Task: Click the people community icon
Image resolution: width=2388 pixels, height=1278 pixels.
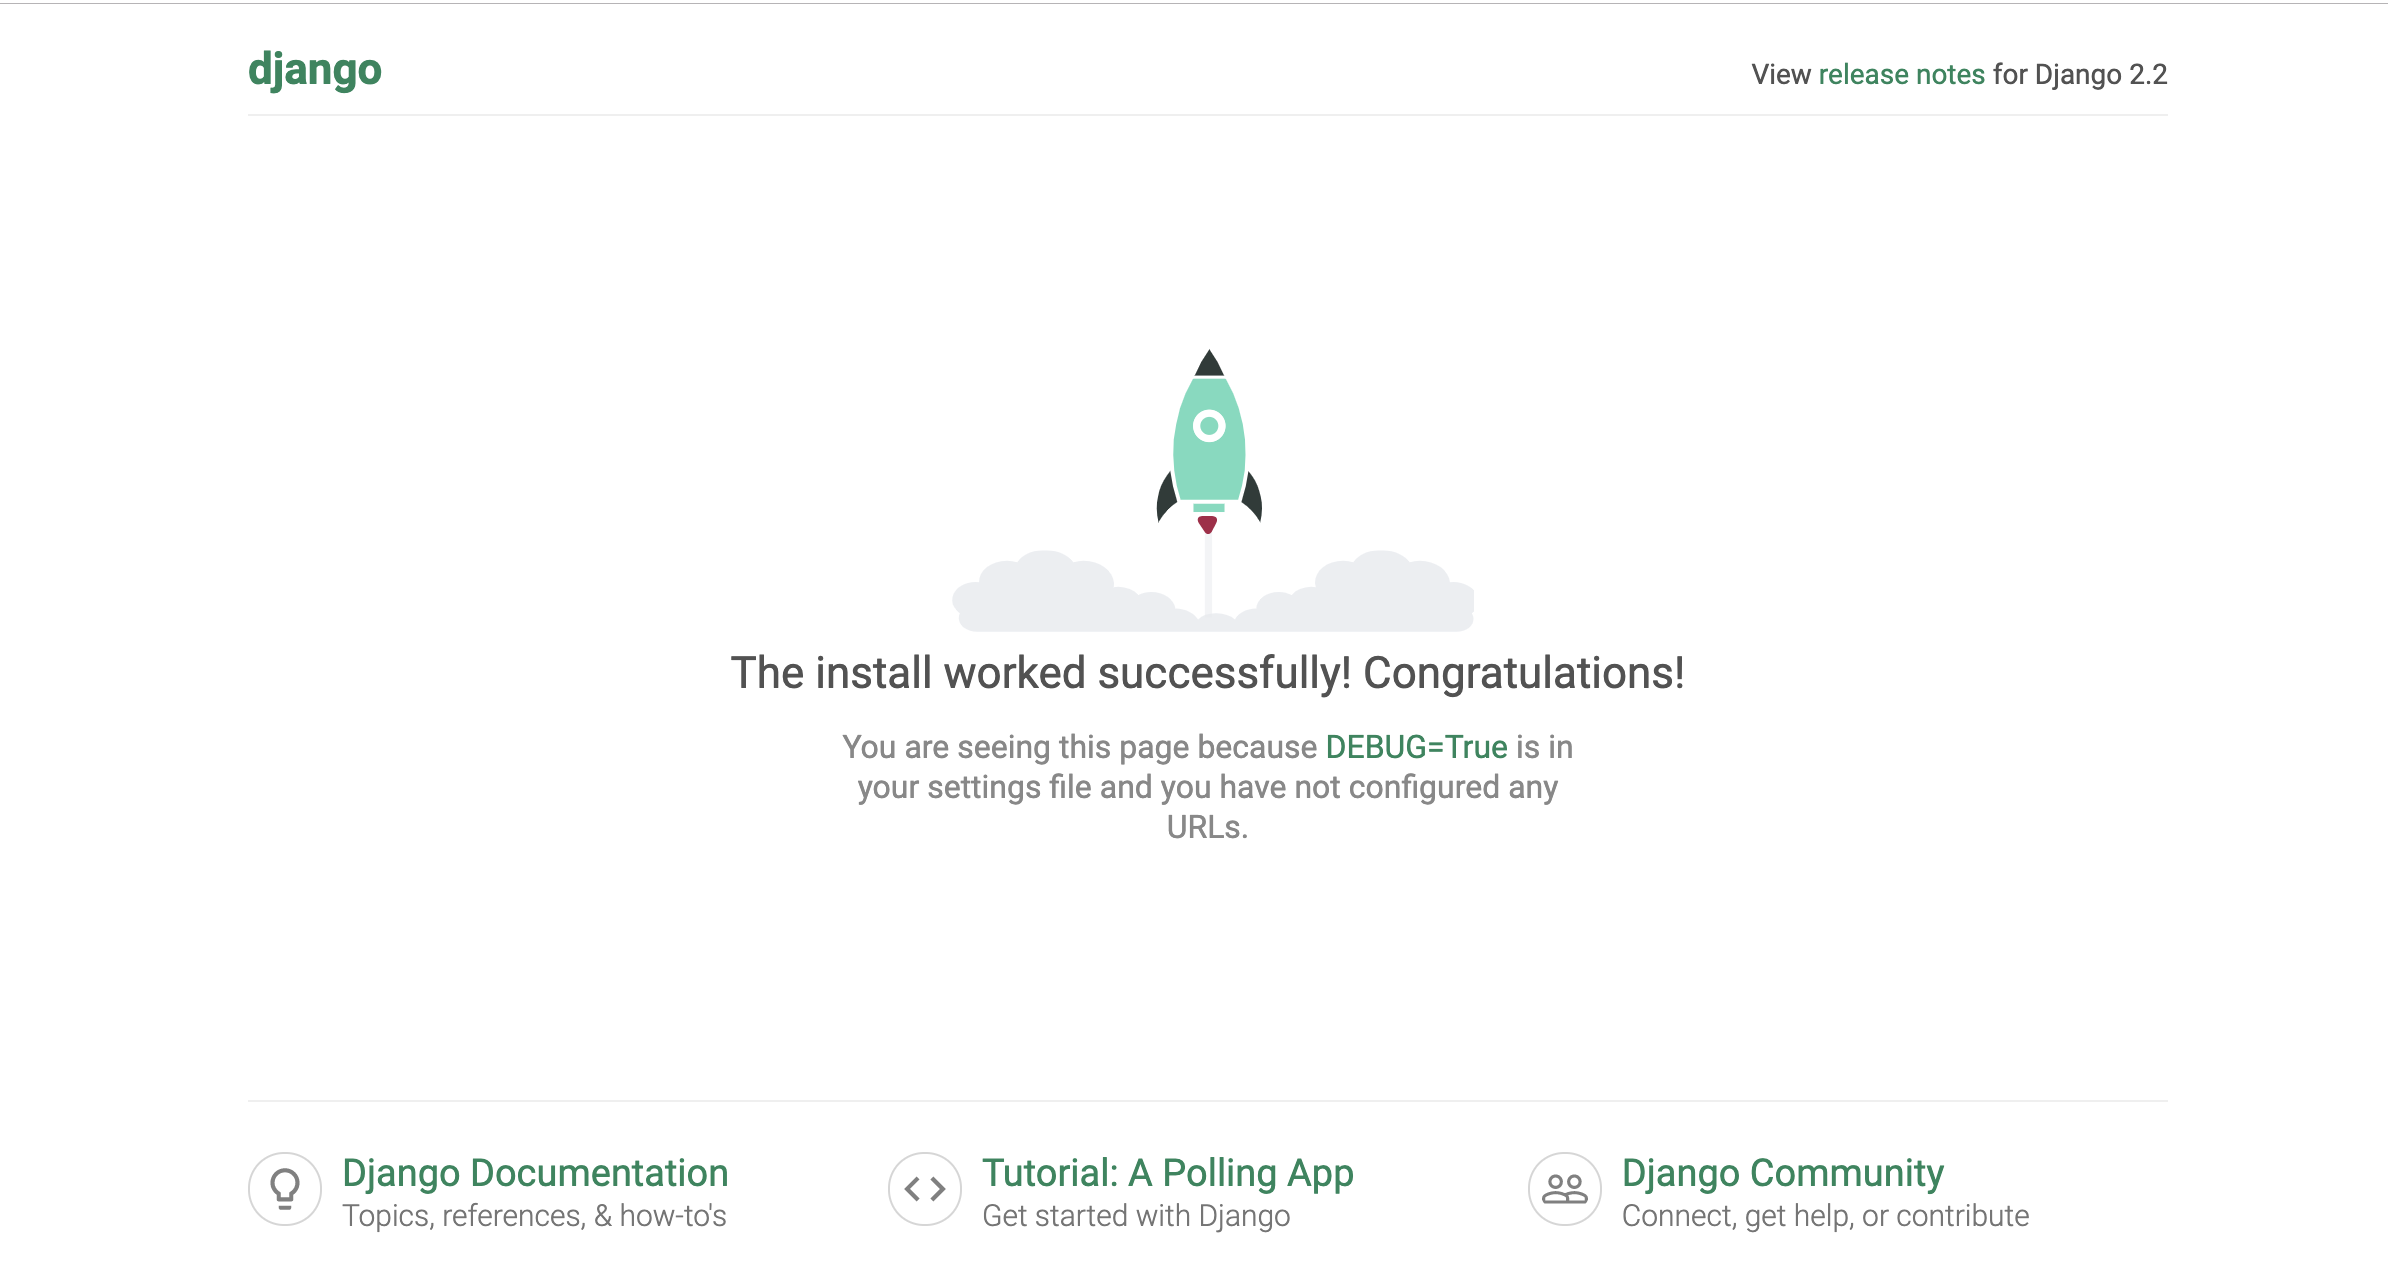Action: (1564, 1188)
